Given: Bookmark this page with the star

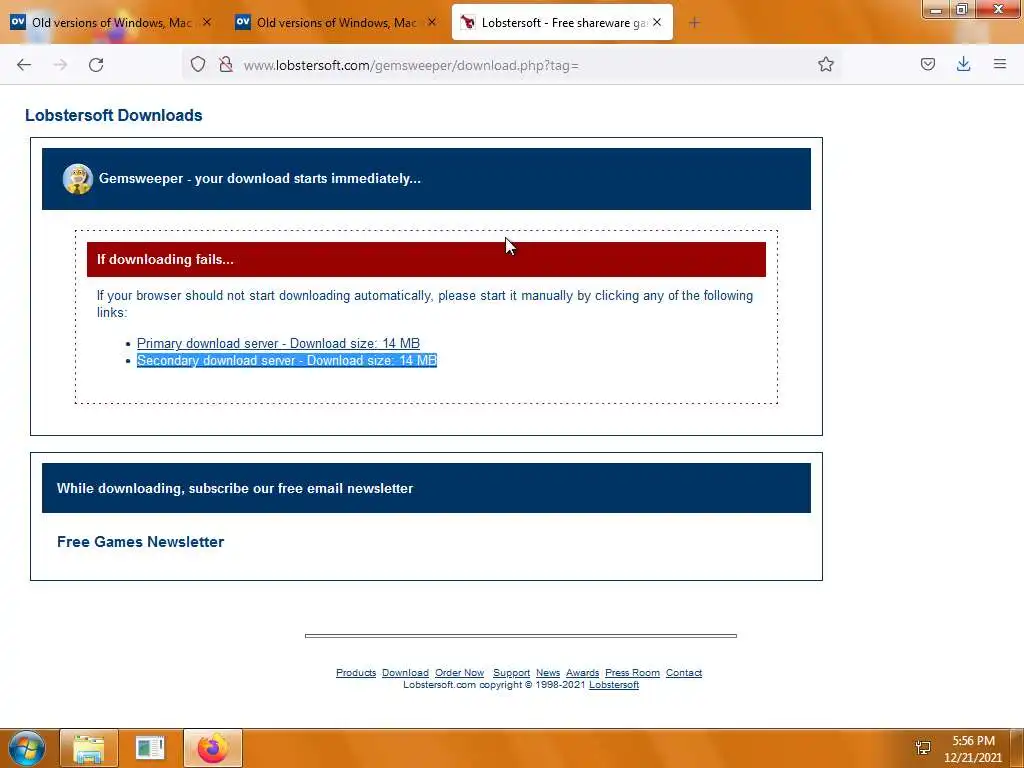Looking at the screenshot, I should click(825, 64).
